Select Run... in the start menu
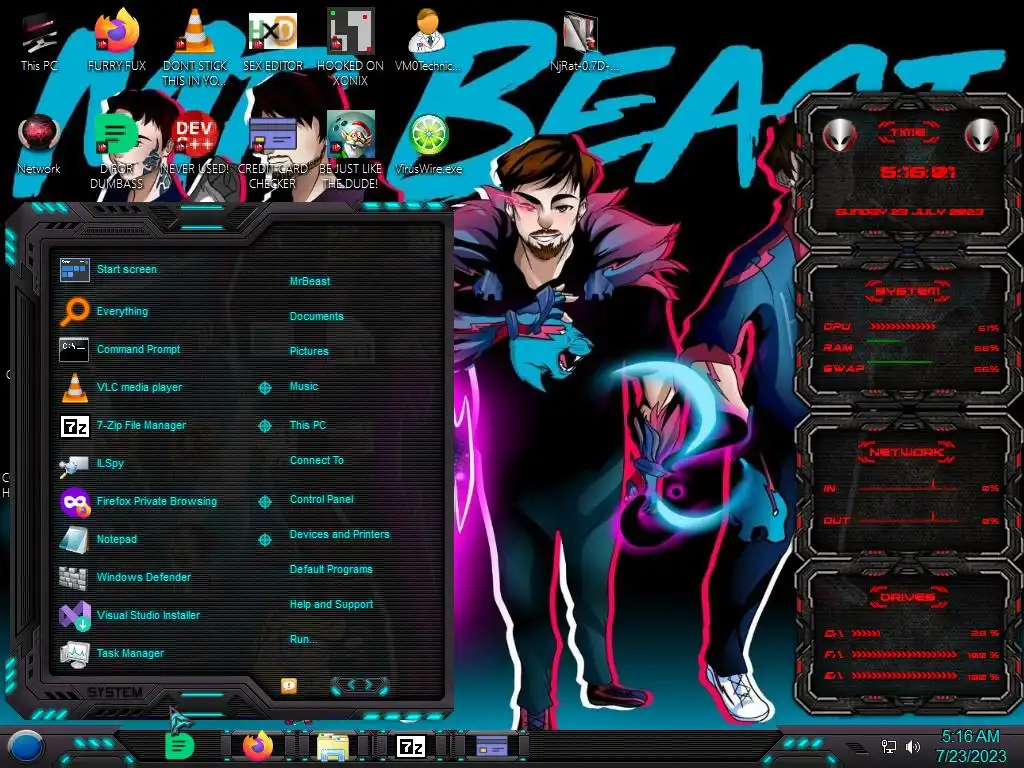The image size is (1024, 768). 303,639
